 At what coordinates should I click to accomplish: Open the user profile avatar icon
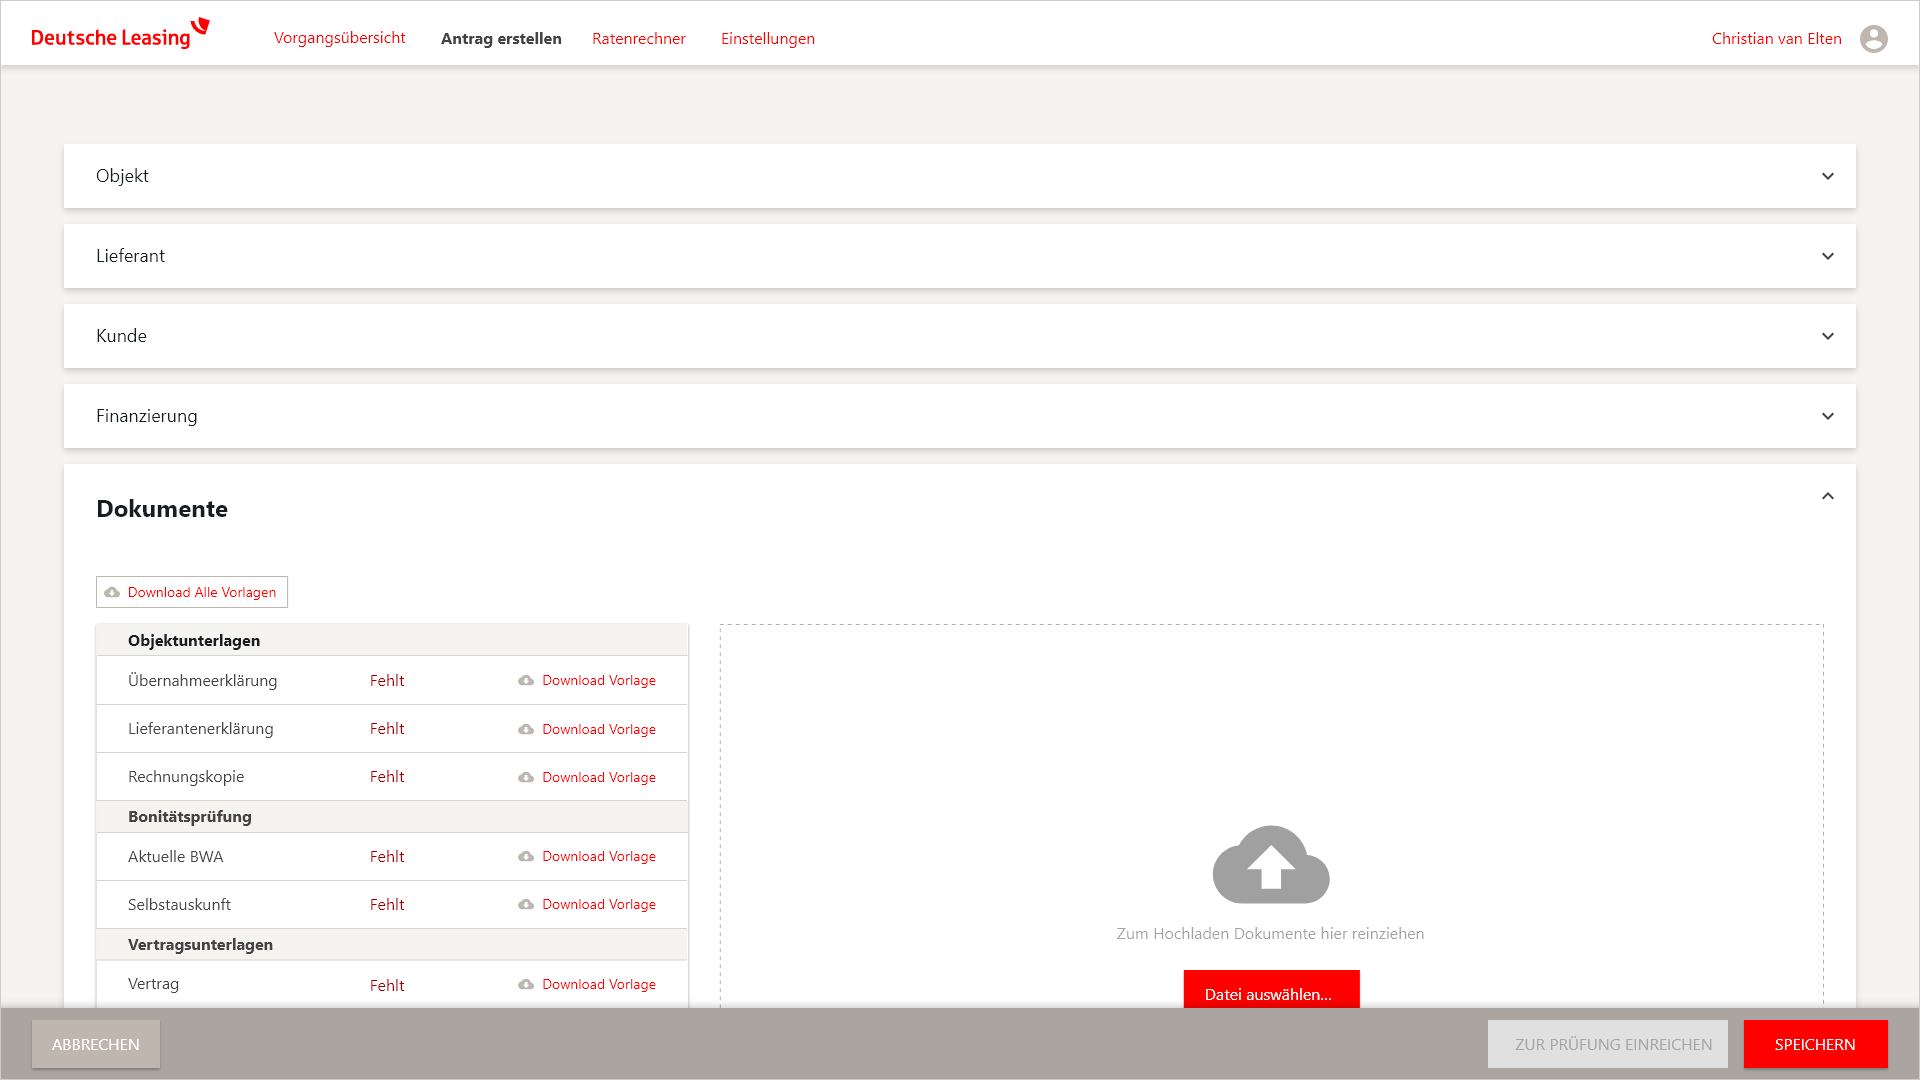pyautogui.click(x=1873, y=39)
